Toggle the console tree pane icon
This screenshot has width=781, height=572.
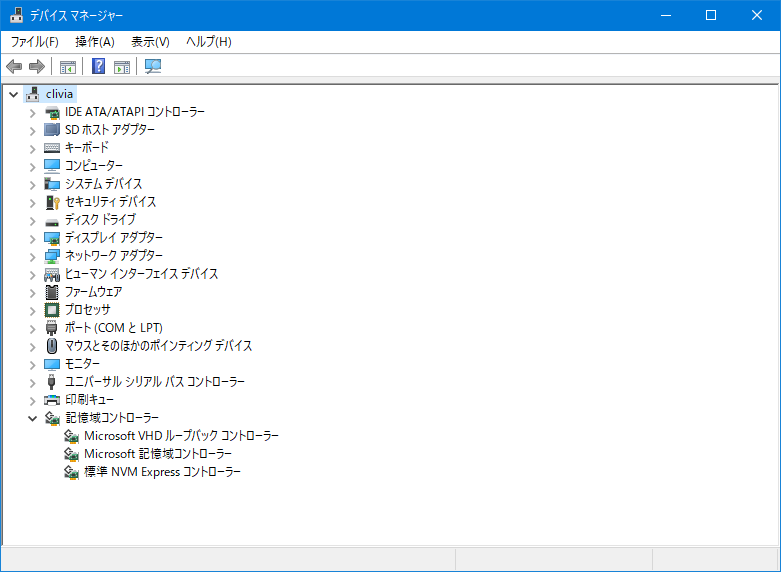click(x=68, y=66)
